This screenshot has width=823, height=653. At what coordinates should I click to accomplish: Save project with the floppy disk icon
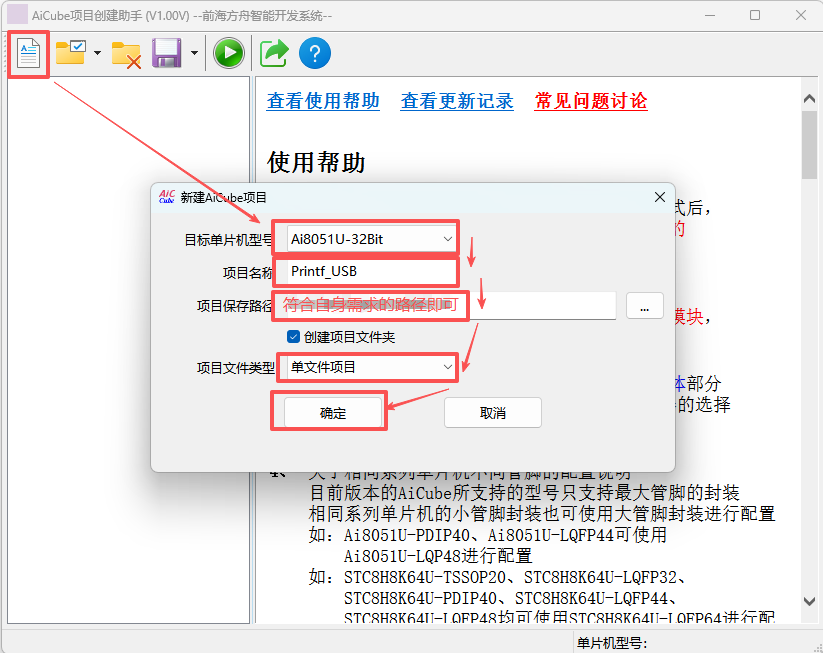[x=166, y=53]
